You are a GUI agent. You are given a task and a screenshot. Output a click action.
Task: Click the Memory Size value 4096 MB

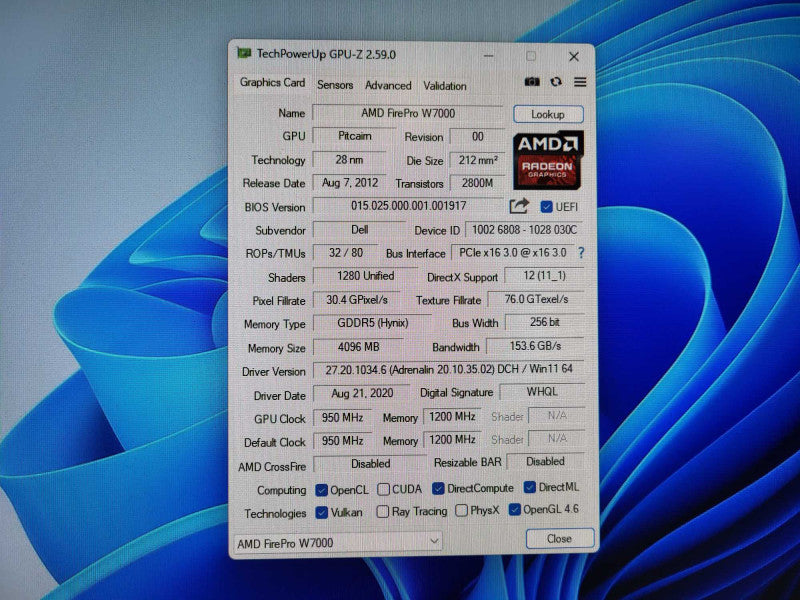(x=358, y=347)
